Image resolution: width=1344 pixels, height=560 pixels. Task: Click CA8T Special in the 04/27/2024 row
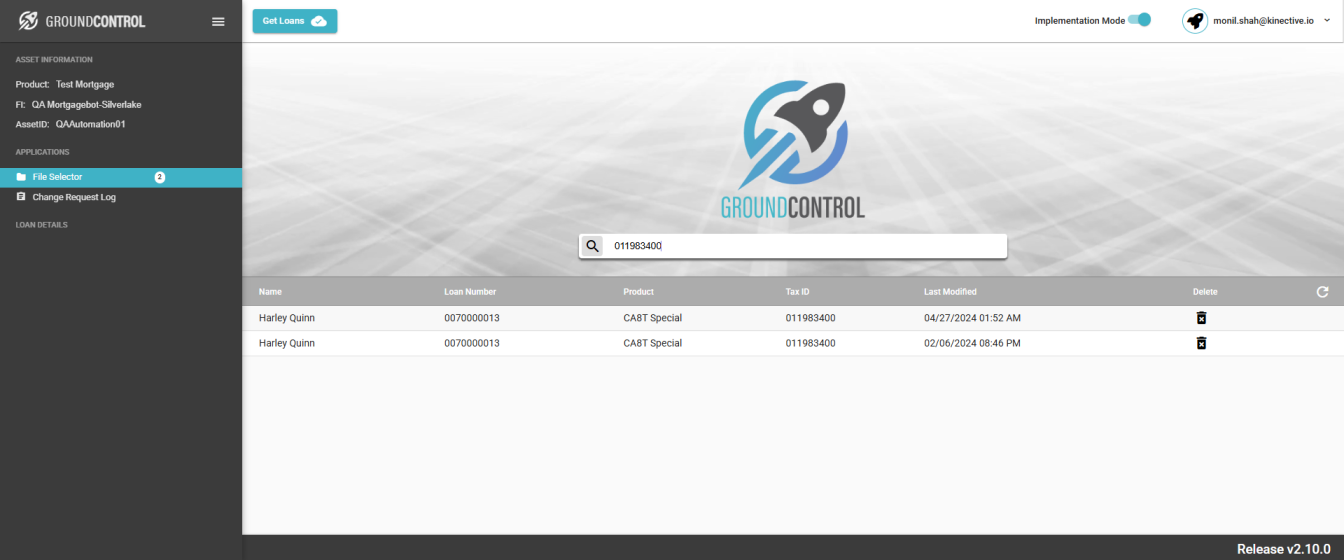pyautogui.click(x=652, y=318)
